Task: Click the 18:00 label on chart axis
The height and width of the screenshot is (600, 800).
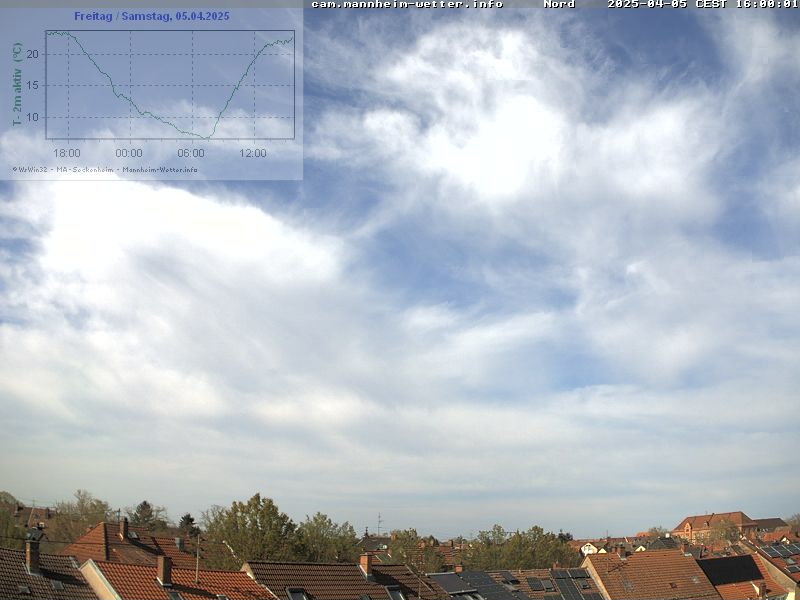Action: click(x=67, y=153)
